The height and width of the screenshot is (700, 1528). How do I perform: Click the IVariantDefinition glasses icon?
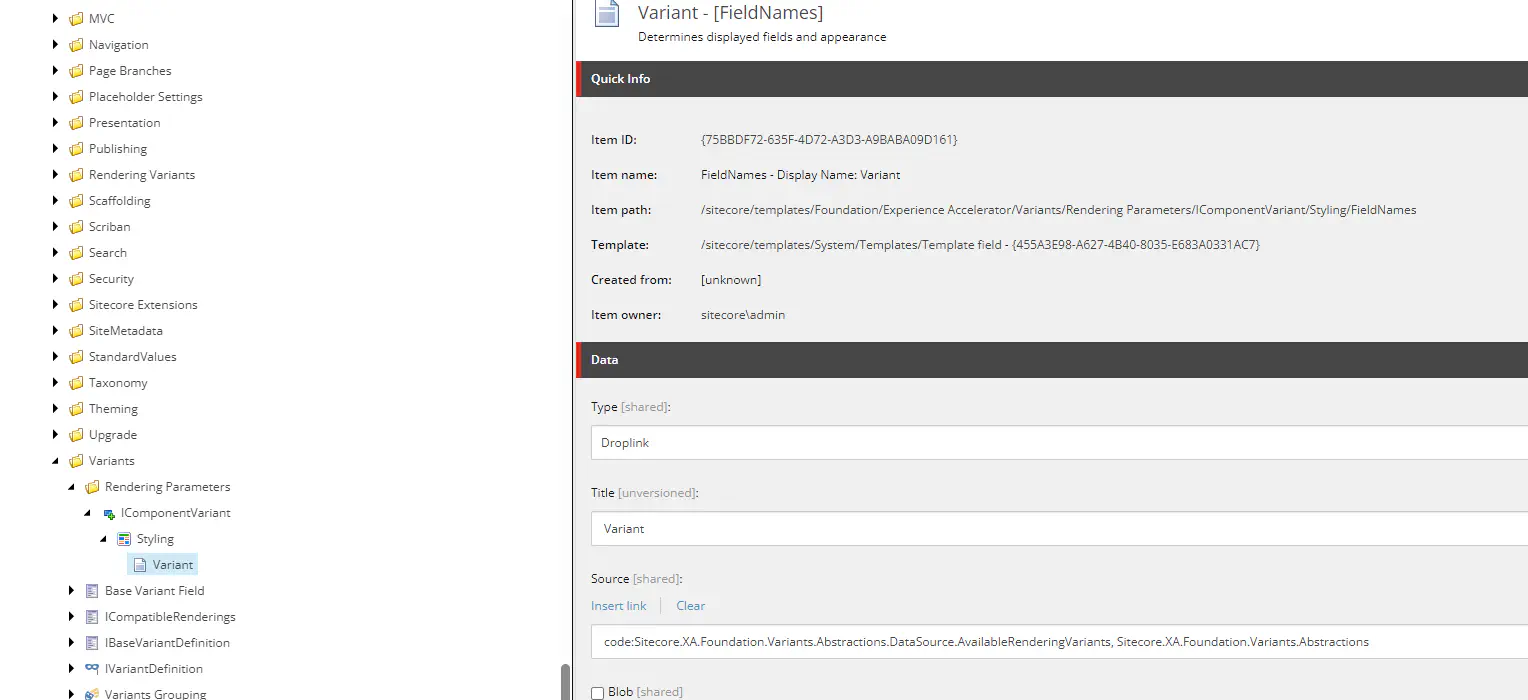tap(92, 669)
